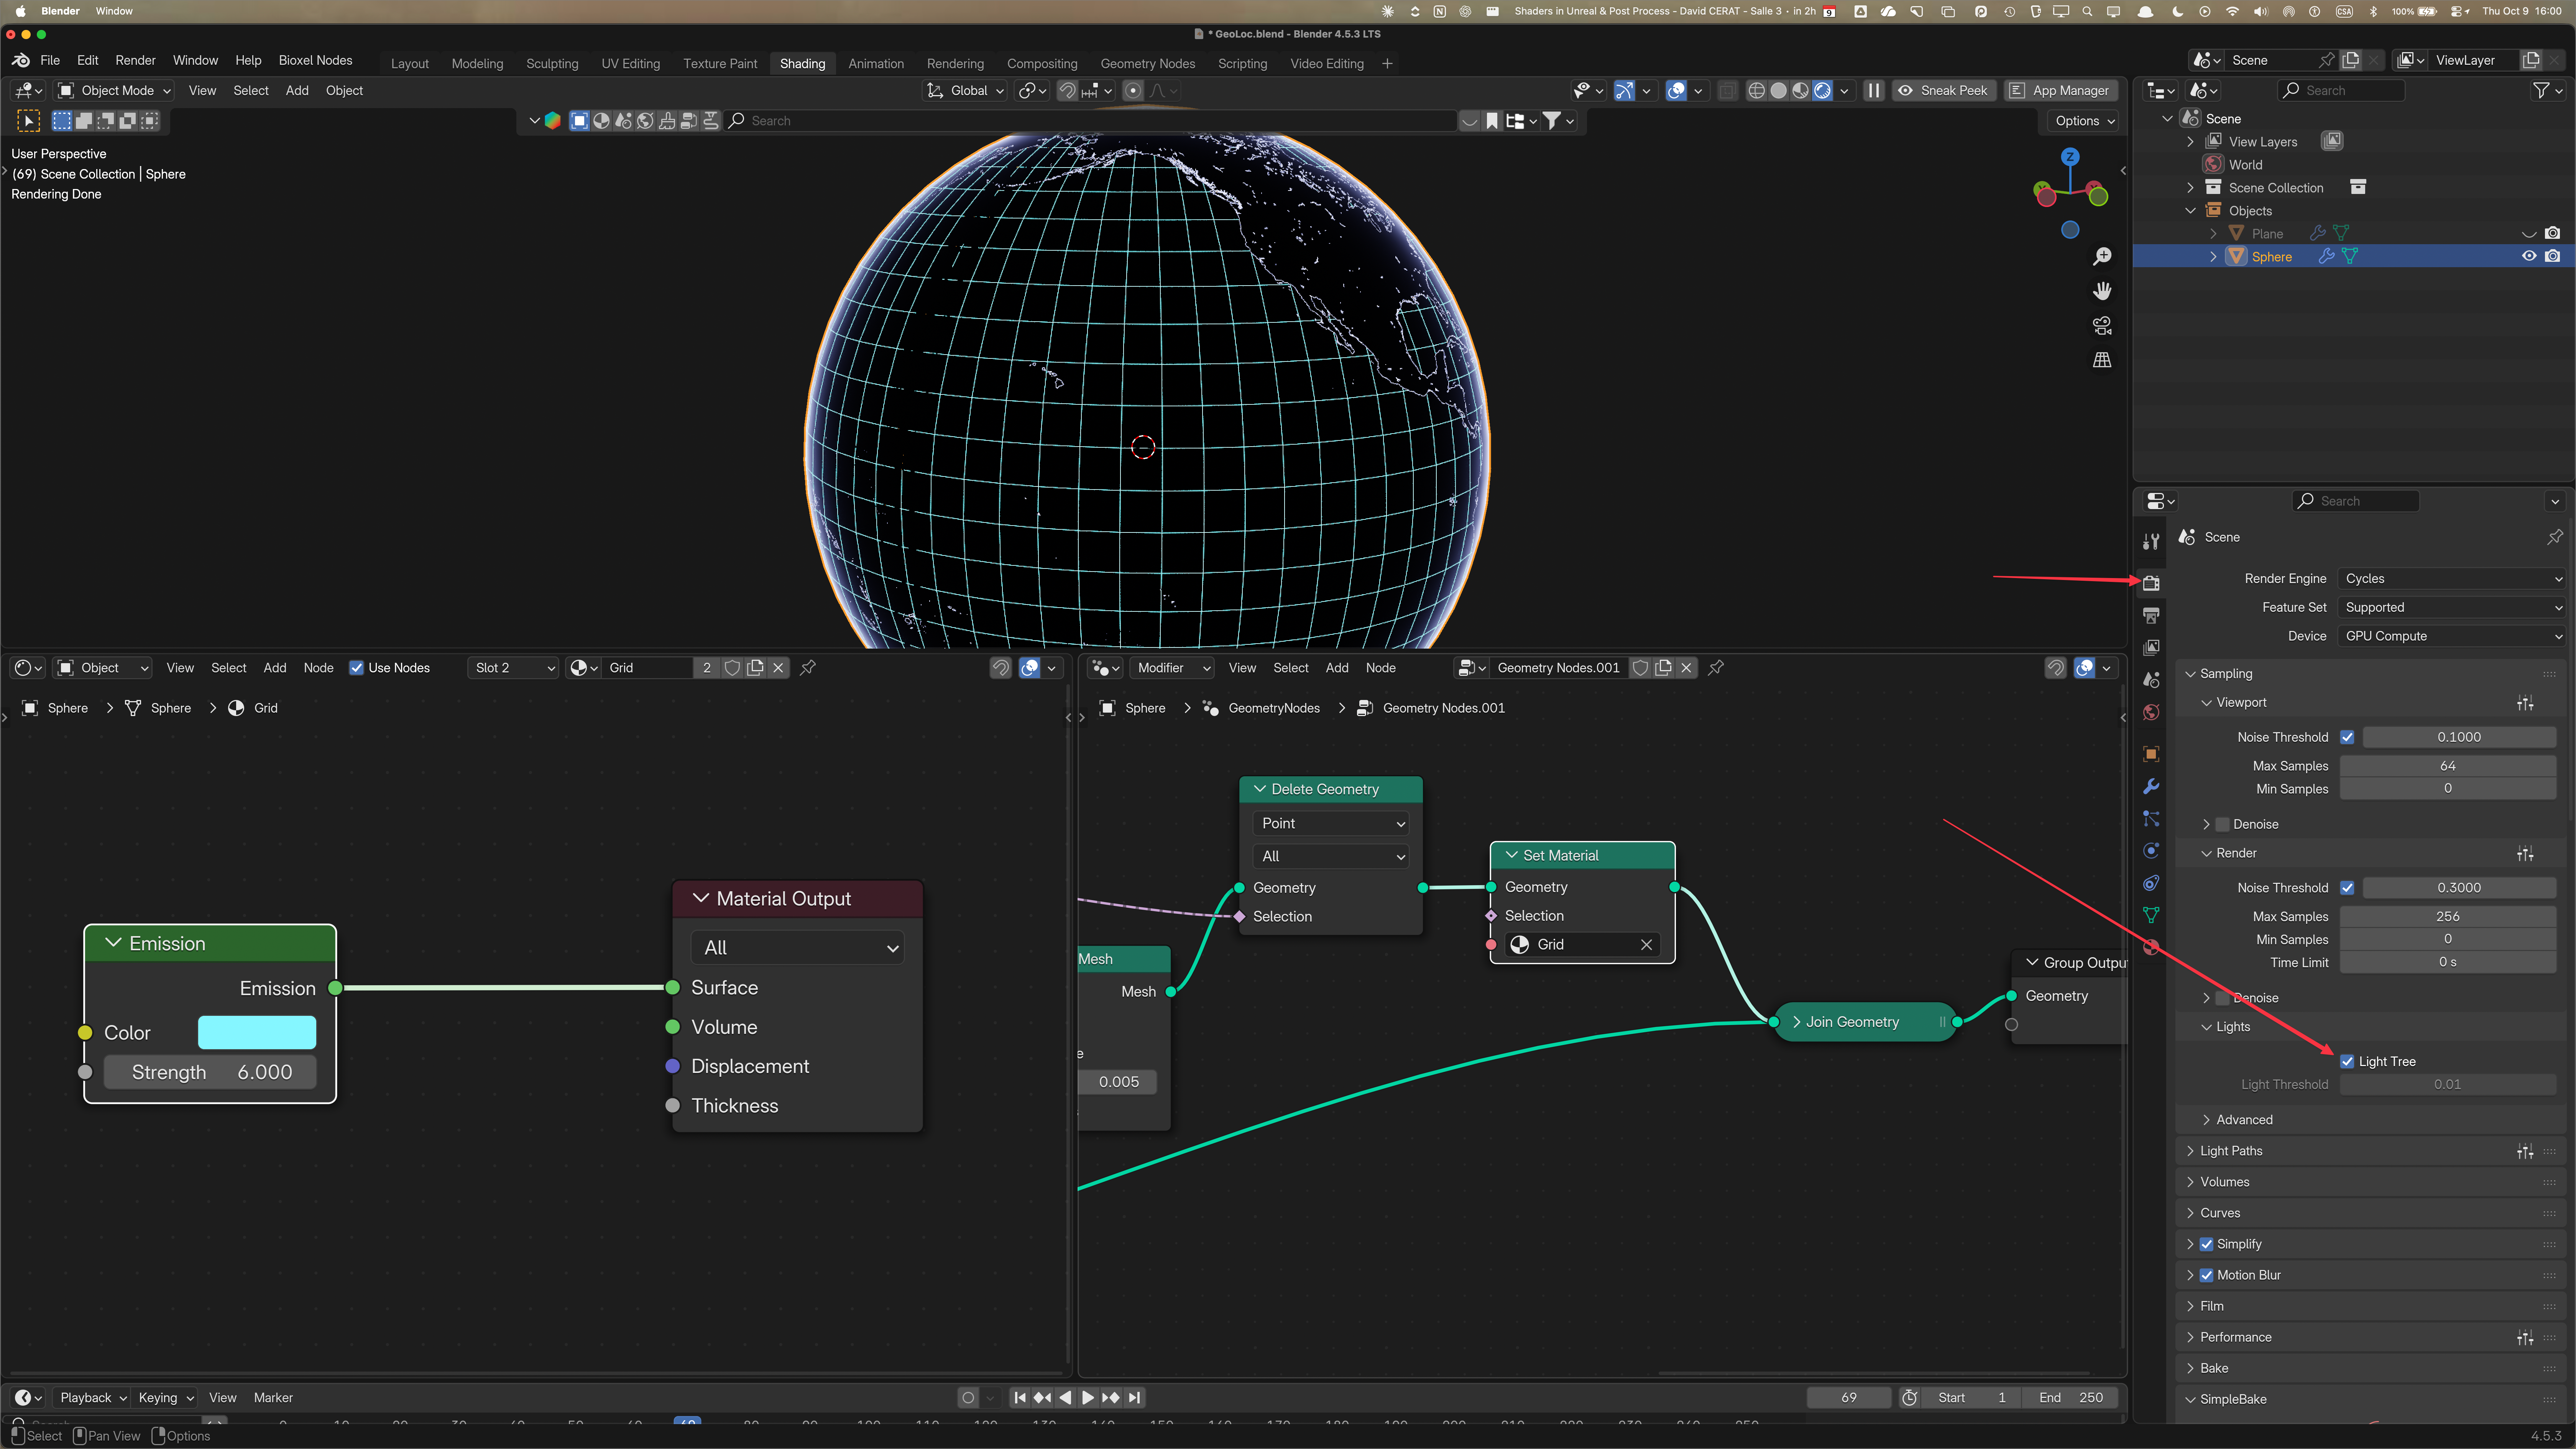Click the Sneak Peek button
This screenshot has height=1449, width=2576.
click(1943, 90)
